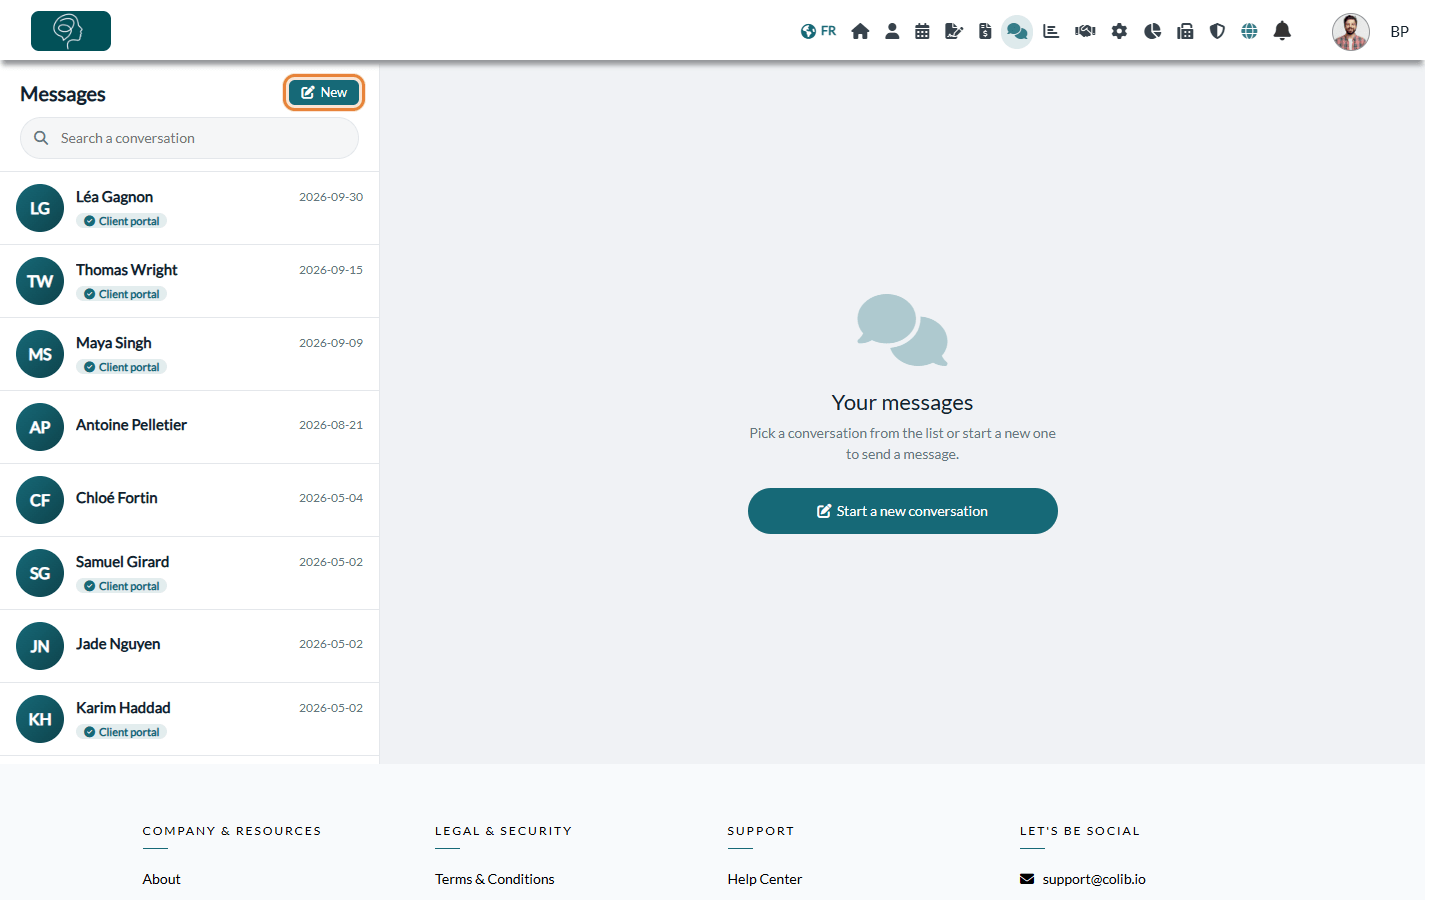Image resolution: width=1440 pixels, height=900 pixels.
Task: Click the LG avatar circle
Action: 40,208
